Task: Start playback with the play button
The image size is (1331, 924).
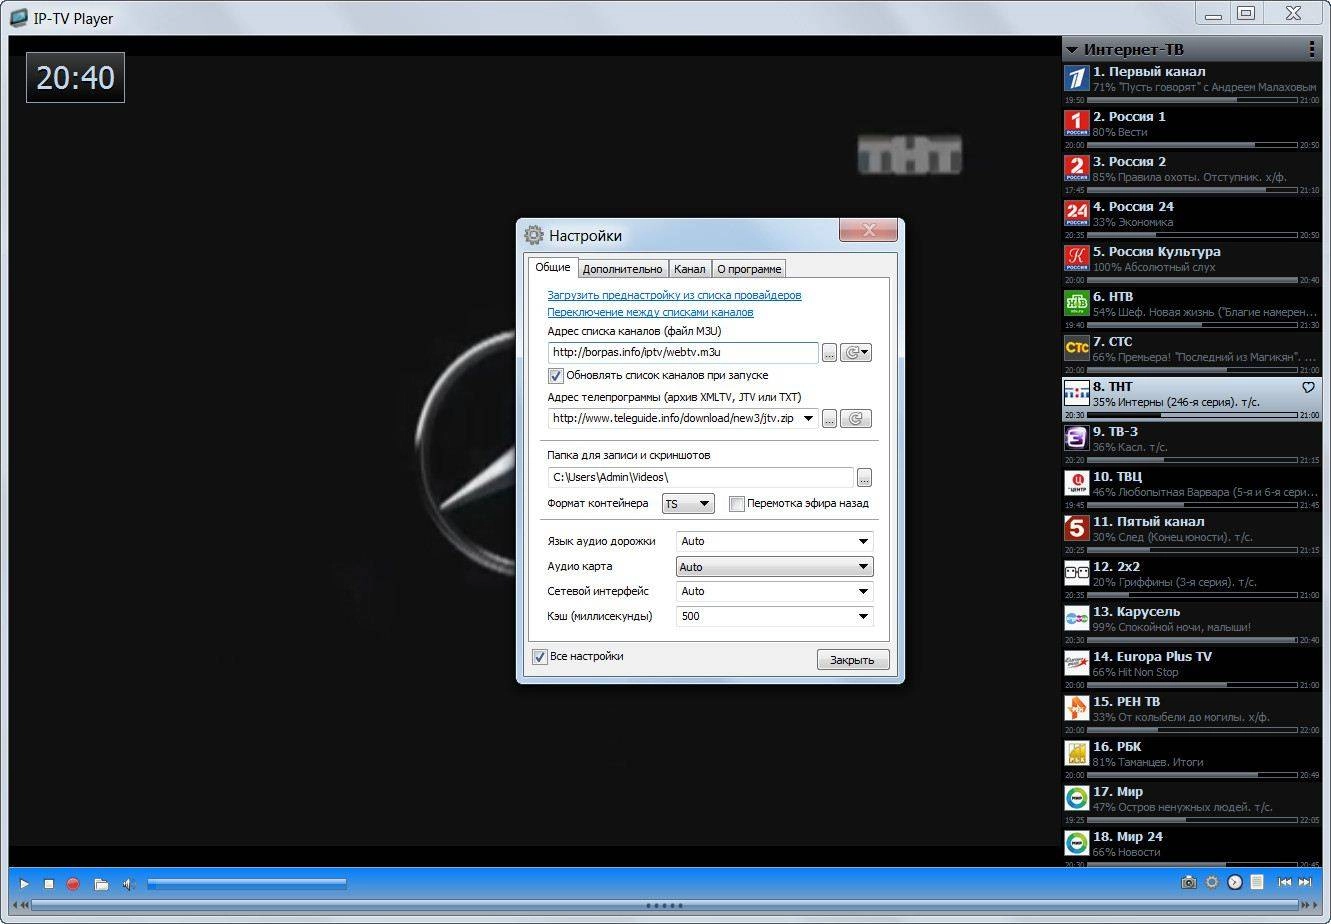Action: [x=25, y=883]
